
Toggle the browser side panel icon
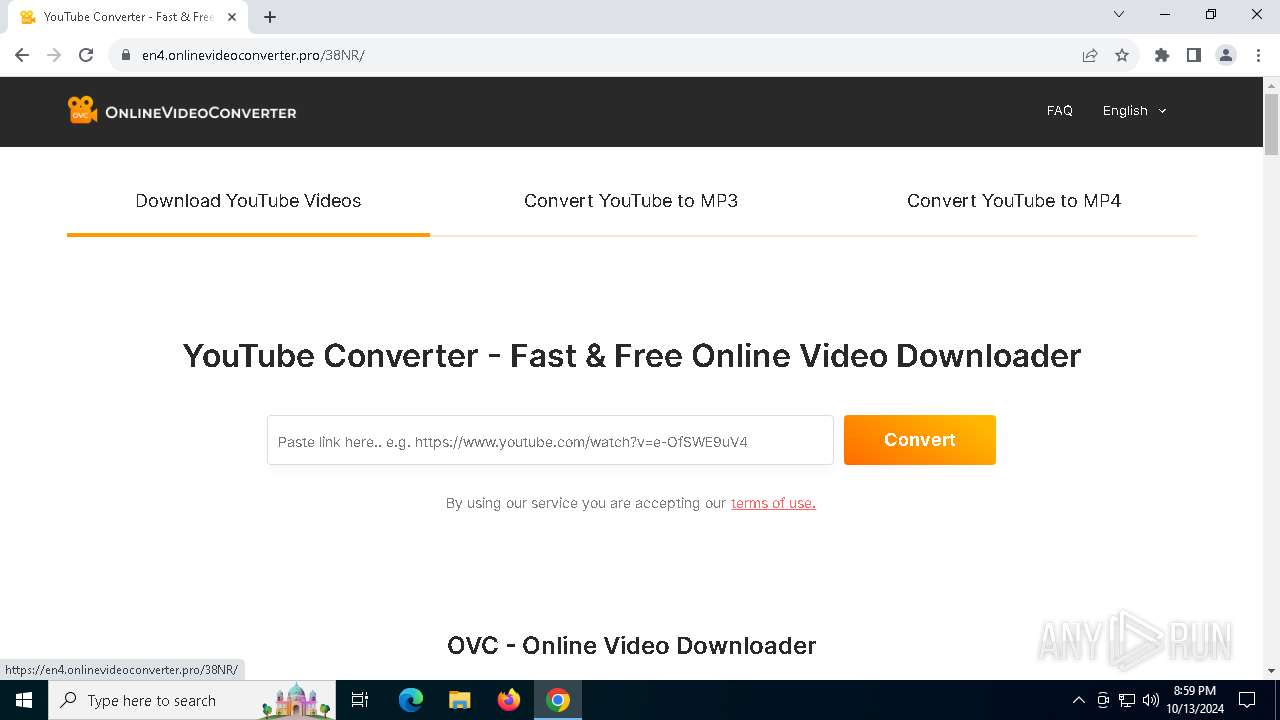click(1194, 55)
